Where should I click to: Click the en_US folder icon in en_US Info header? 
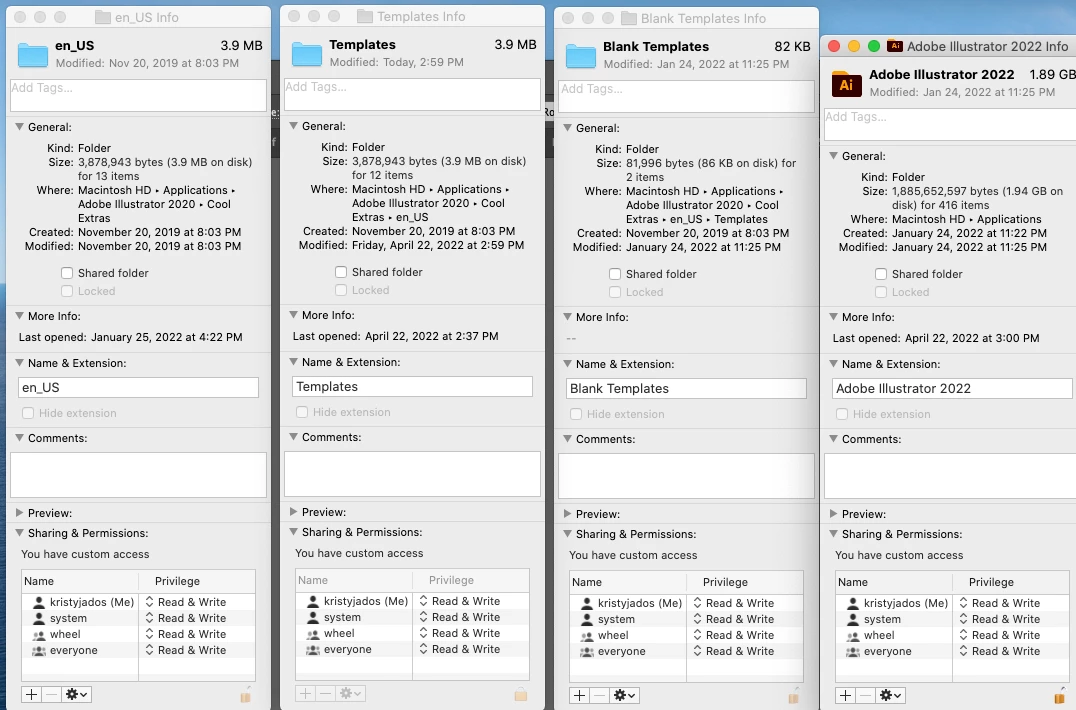(32, 54)
